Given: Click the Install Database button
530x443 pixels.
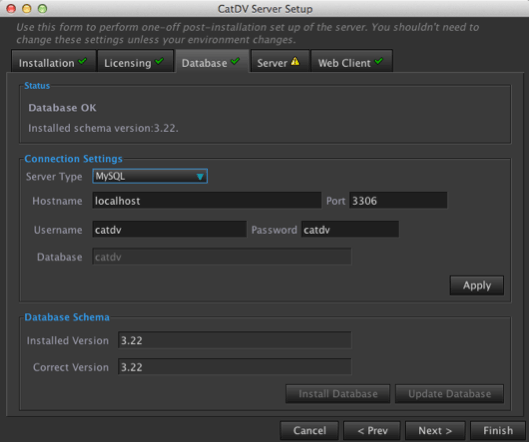Looking at the screenshot, I should (x=338, y=394).
